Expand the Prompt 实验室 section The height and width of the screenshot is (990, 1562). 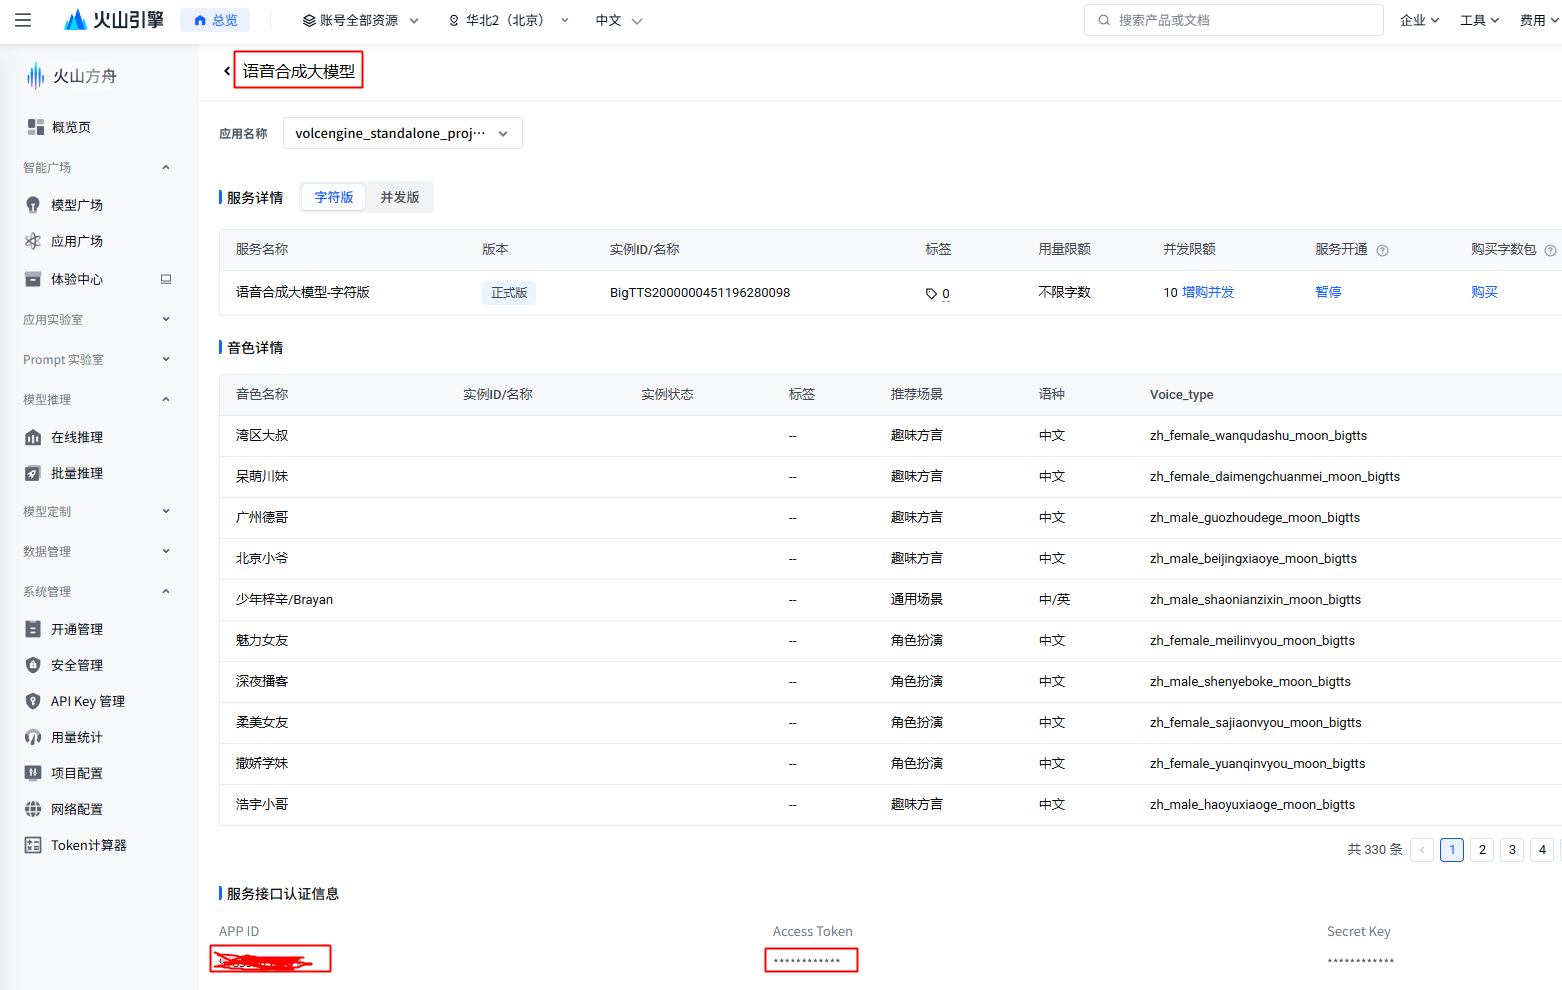(x=166, y=359)
